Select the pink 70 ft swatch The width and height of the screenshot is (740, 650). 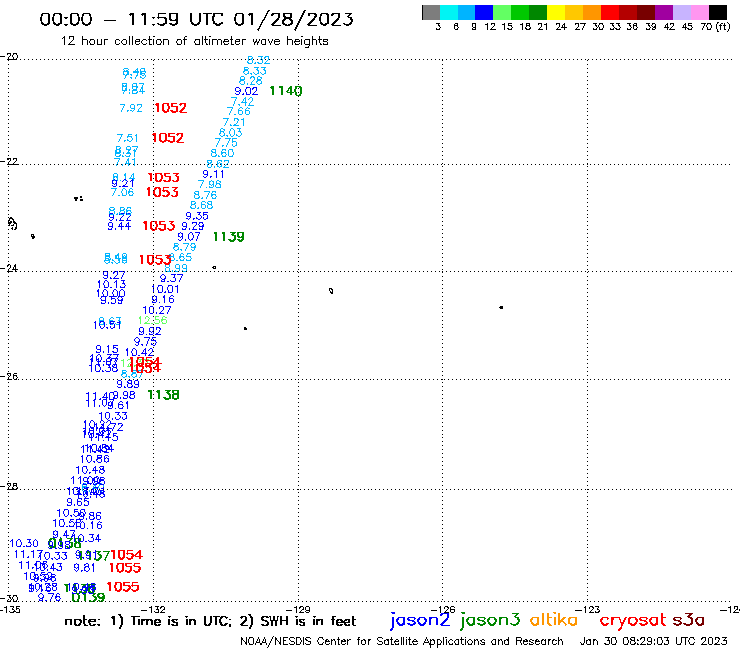[700, 12]
